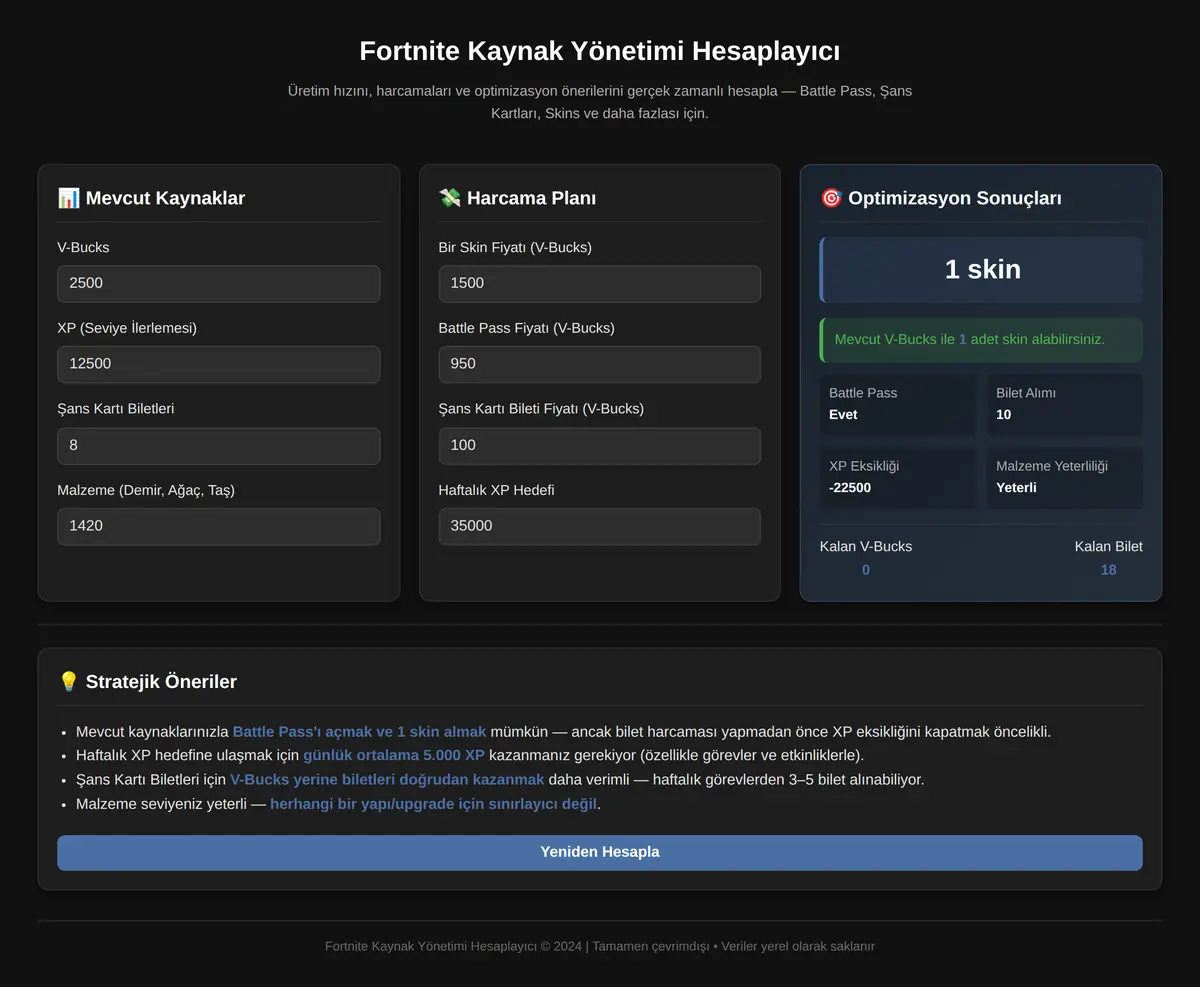Image resolution: width=1200 pixels, height=987 pixels.
Task: Click the Malzeme Yeterliliği 'Yeterli' value
Action: point(1016,488)
